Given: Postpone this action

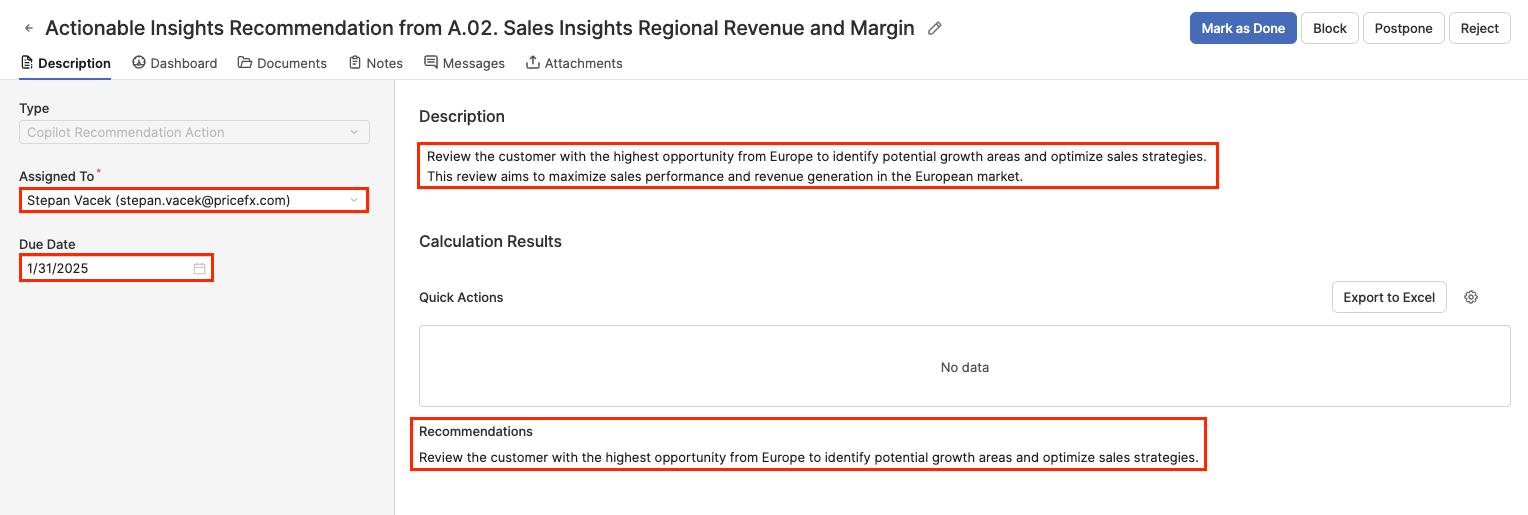Looking at the screenshot, I should click(1403, 28).
